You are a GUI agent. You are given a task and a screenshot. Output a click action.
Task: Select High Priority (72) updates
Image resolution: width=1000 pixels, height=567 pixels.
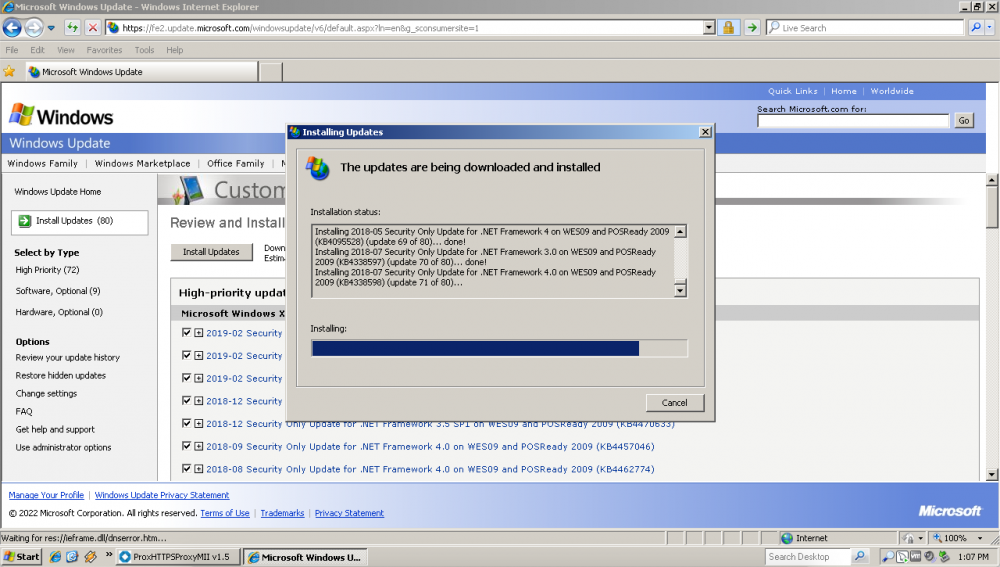pyautogui.click(x=47, y=270)
